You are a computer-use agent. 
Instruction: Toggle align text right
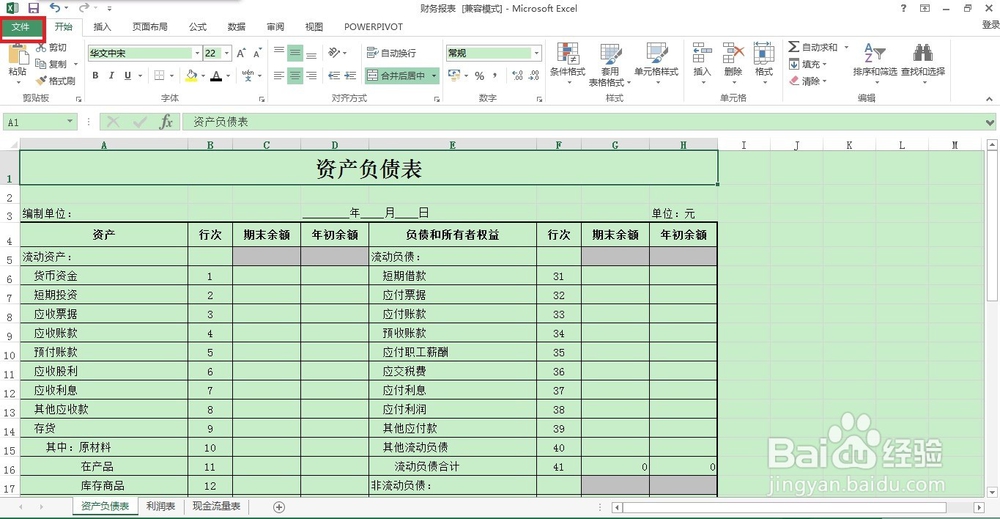point(311,75)
